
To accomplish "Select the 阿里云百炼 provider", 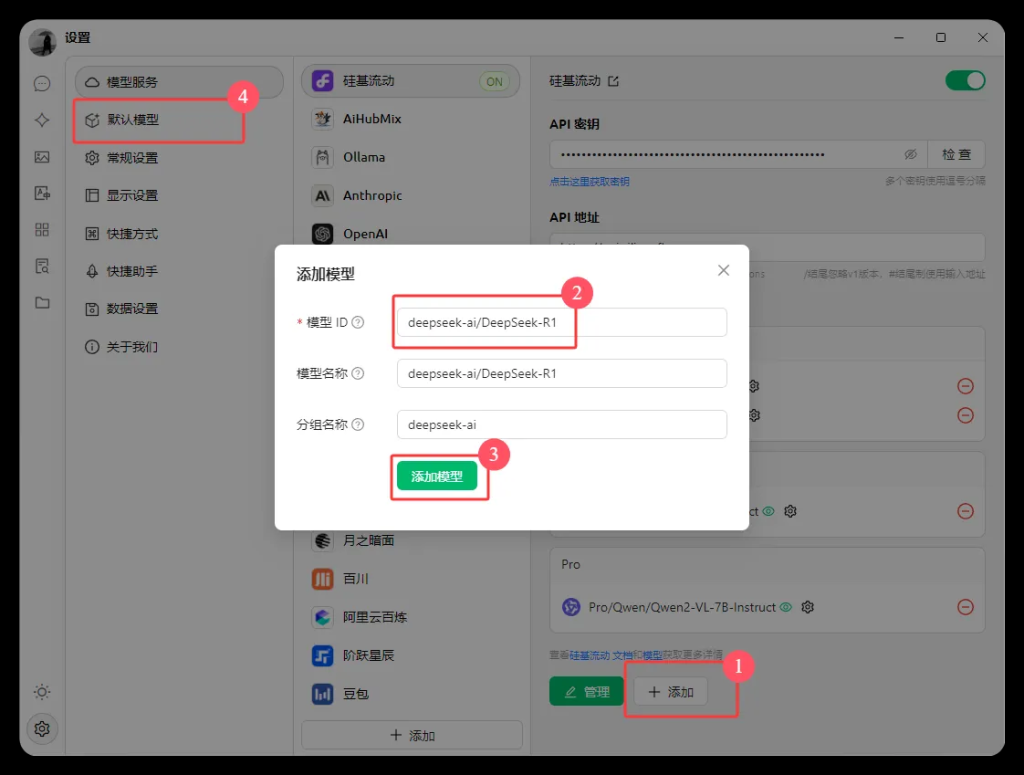I will click(x=411, y=617).
